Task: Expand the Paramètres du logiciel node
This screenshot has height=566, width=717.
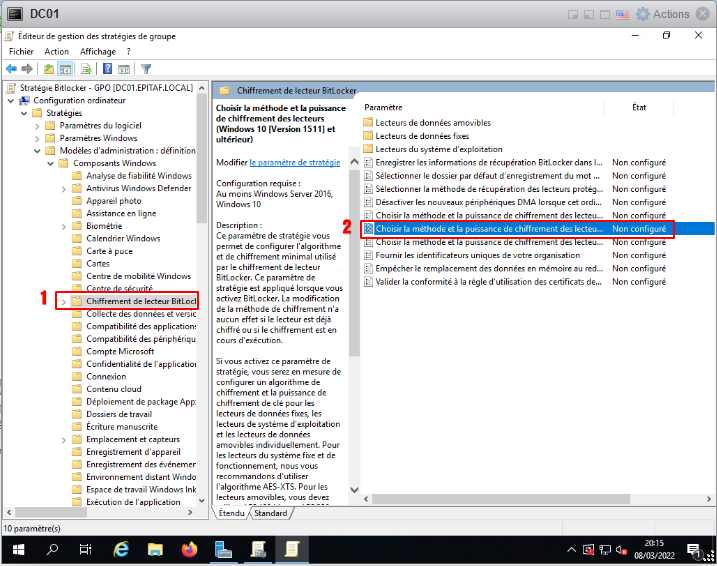Action: point(37,126)
